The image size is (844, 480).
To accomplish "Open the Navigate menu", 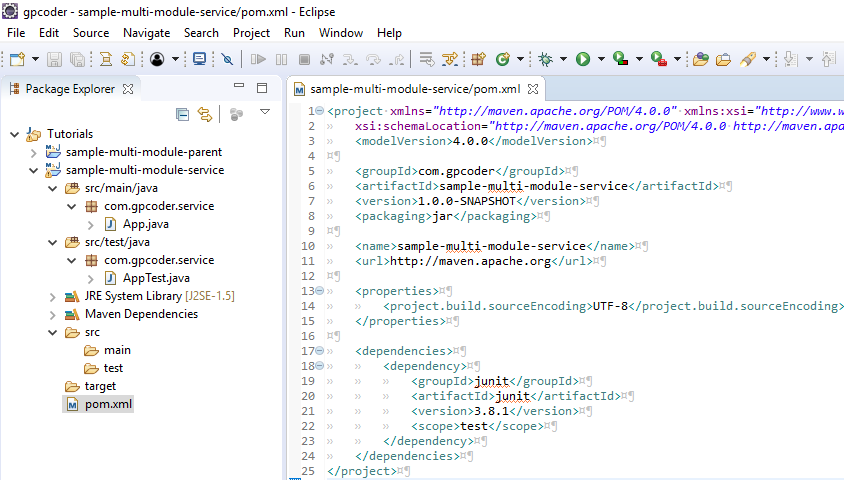I will pos(146,32).
